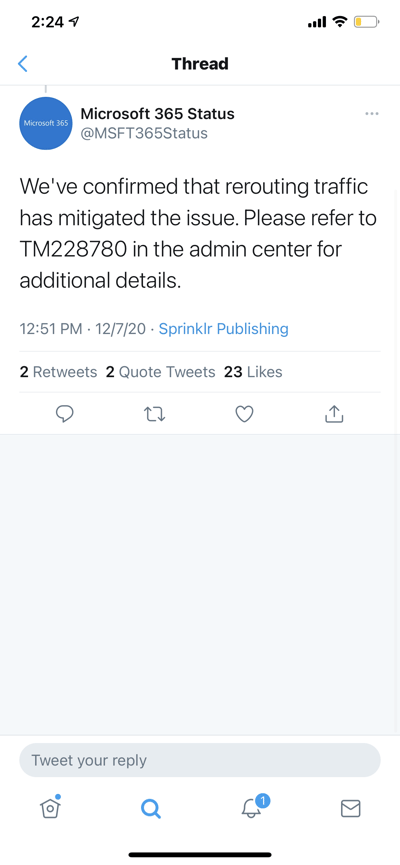The width and height of the screenshot is (400, 865).
Task: Tap the battery indicator in status bar
Action: [366, 22]
